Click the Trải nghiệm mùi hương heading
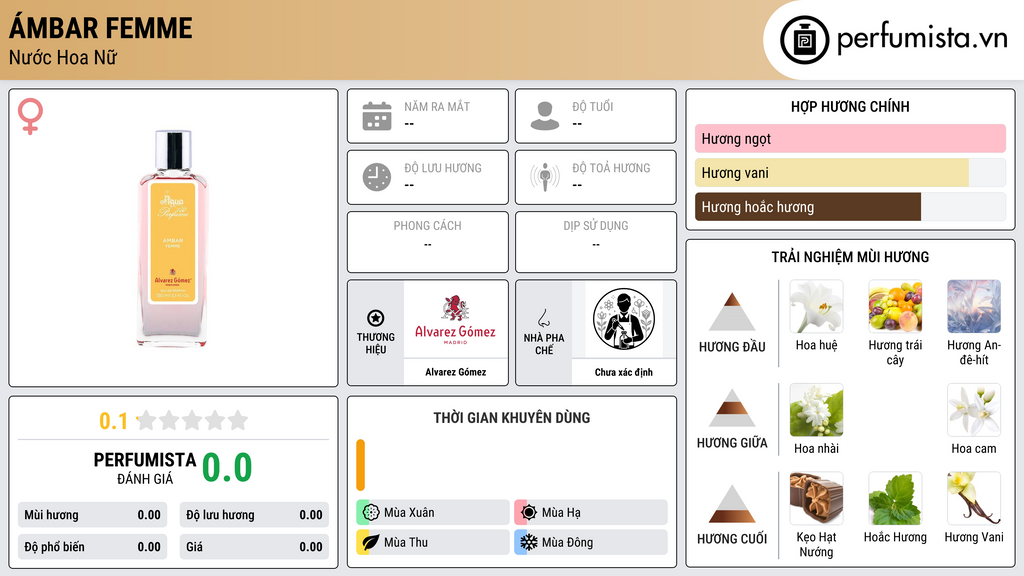 [x=850, y=257]
